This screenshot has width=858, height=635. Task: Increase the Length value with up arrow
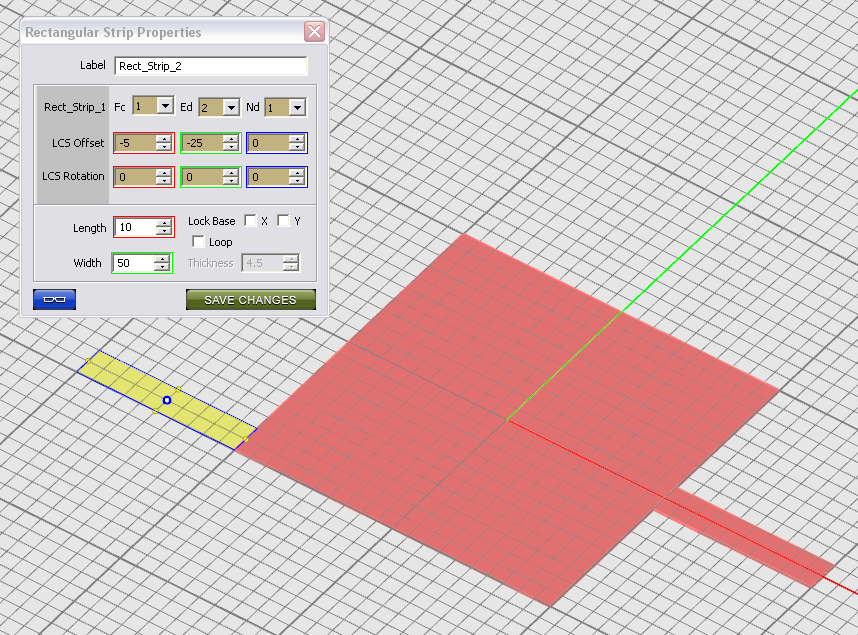coord(164,224)
